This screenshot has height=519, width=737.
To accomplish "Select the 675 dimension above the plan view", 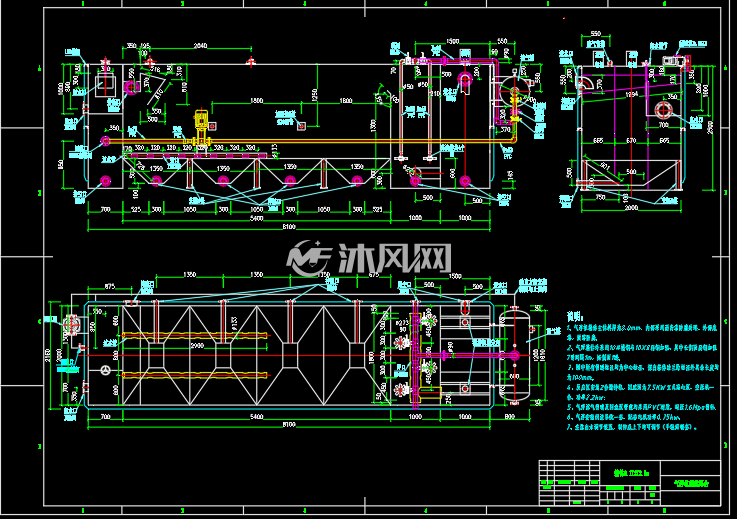I will pos(374,275).
